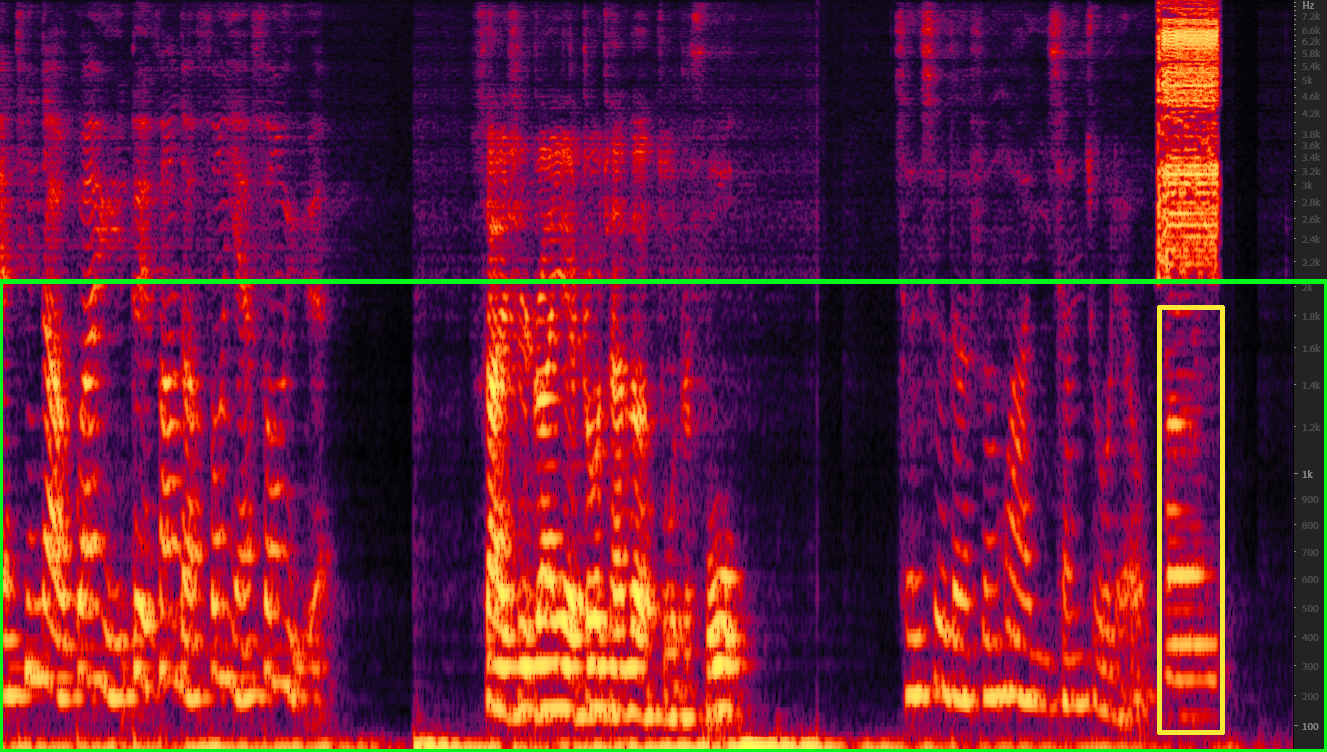Click the 1.6k frequency ruler label
This screenshot has height=752, width=1327.
click(1309, 349)
